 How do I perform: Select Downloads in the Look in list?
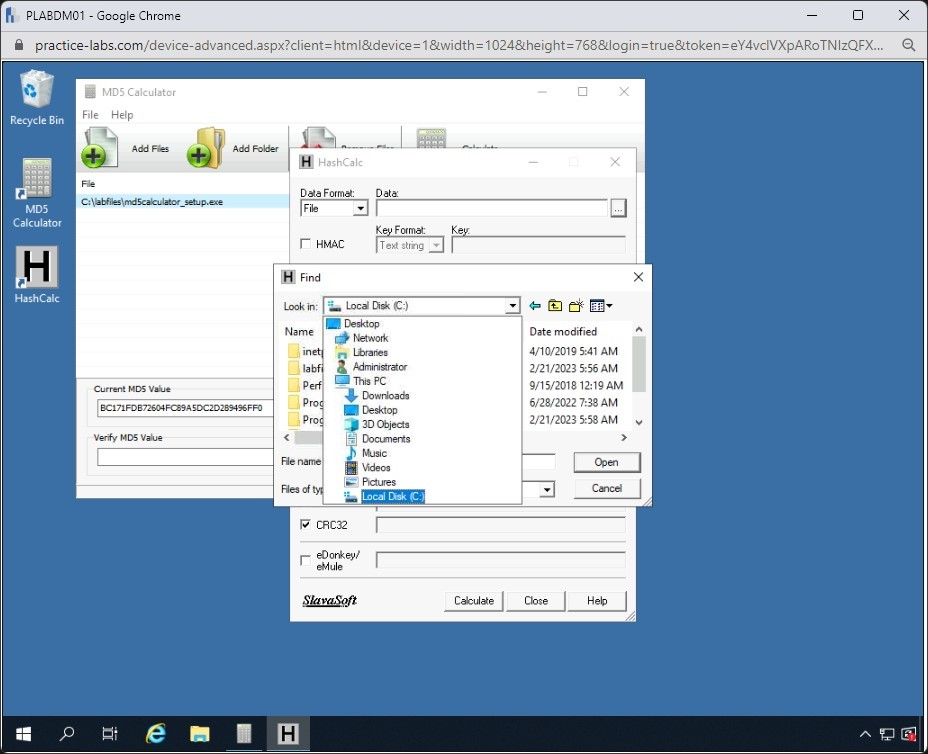point(385,396)
